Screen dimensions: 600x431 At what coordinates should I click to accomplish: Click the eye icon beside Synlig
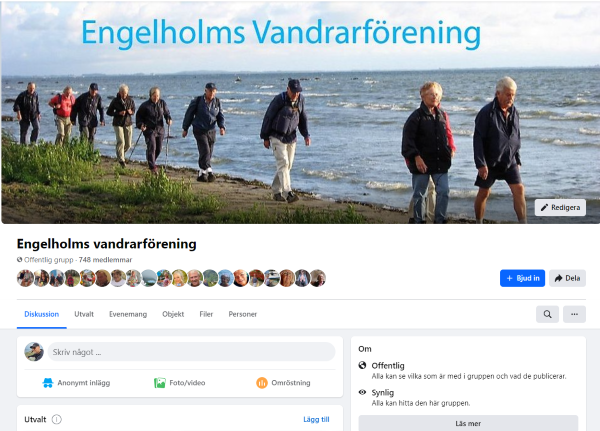[x=362, y=392]
